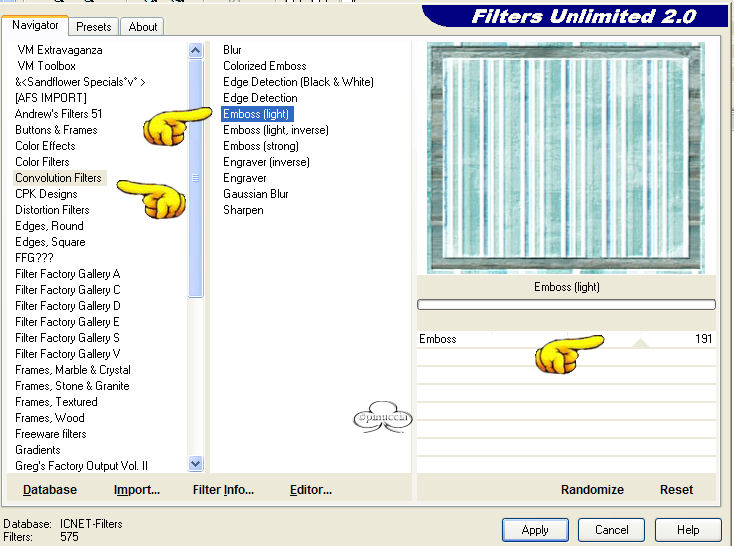734x546 pixels.
Task: Click the Database button
Action: pyautogui.click(x=50, y=490)
